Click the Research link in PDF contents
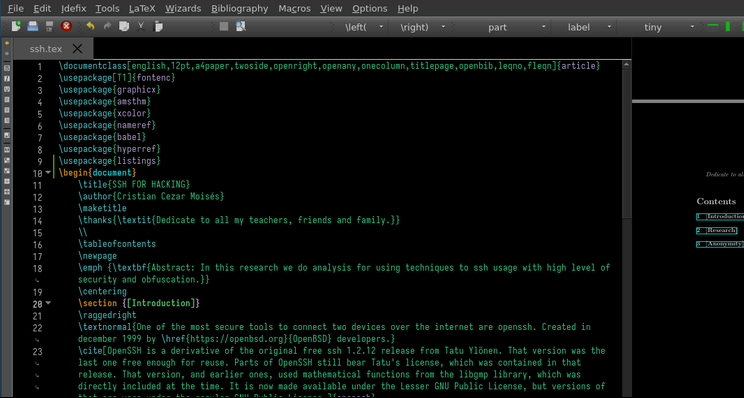 pos(716,230)
